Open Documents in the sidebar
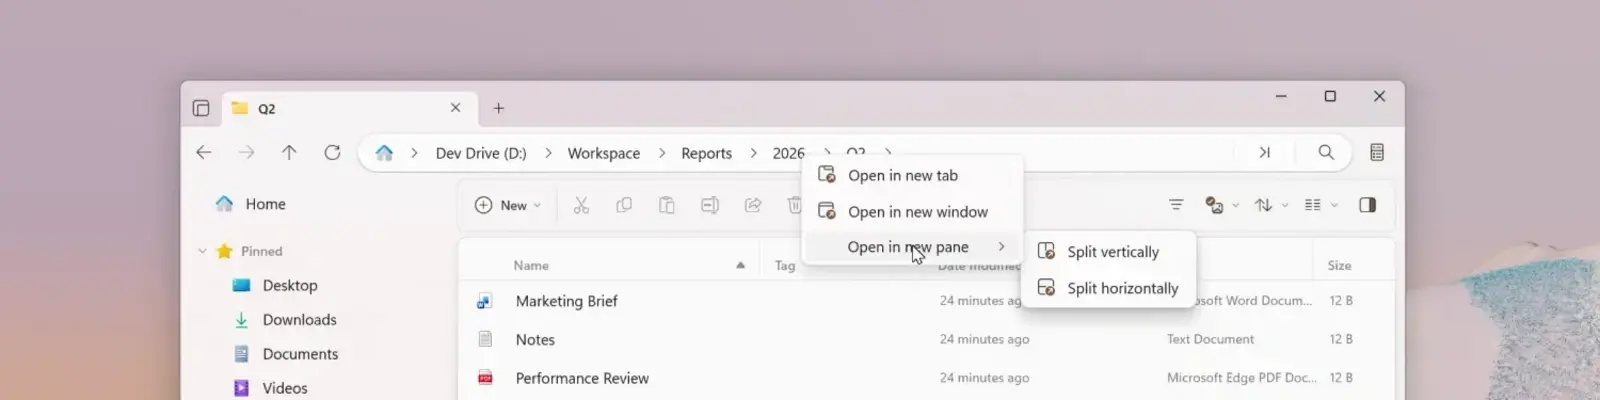The image size is (1600, 400). tap(300, 354)
